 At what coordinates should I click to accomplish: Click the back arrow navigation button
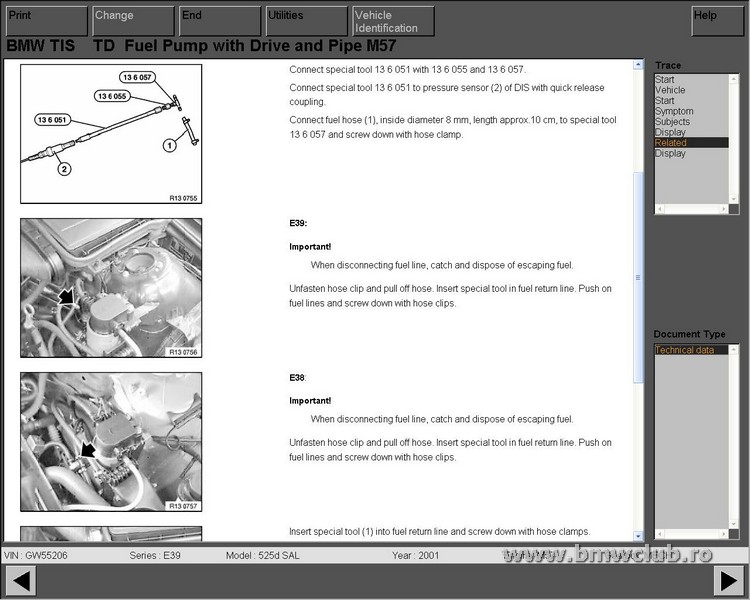tap(21, 580)
